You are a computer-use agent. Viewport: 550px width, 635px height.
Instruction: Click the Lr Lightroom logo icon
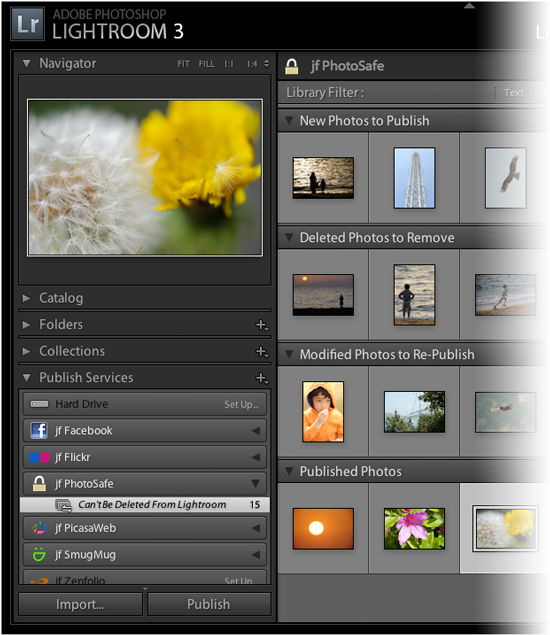tap(28, 24)
